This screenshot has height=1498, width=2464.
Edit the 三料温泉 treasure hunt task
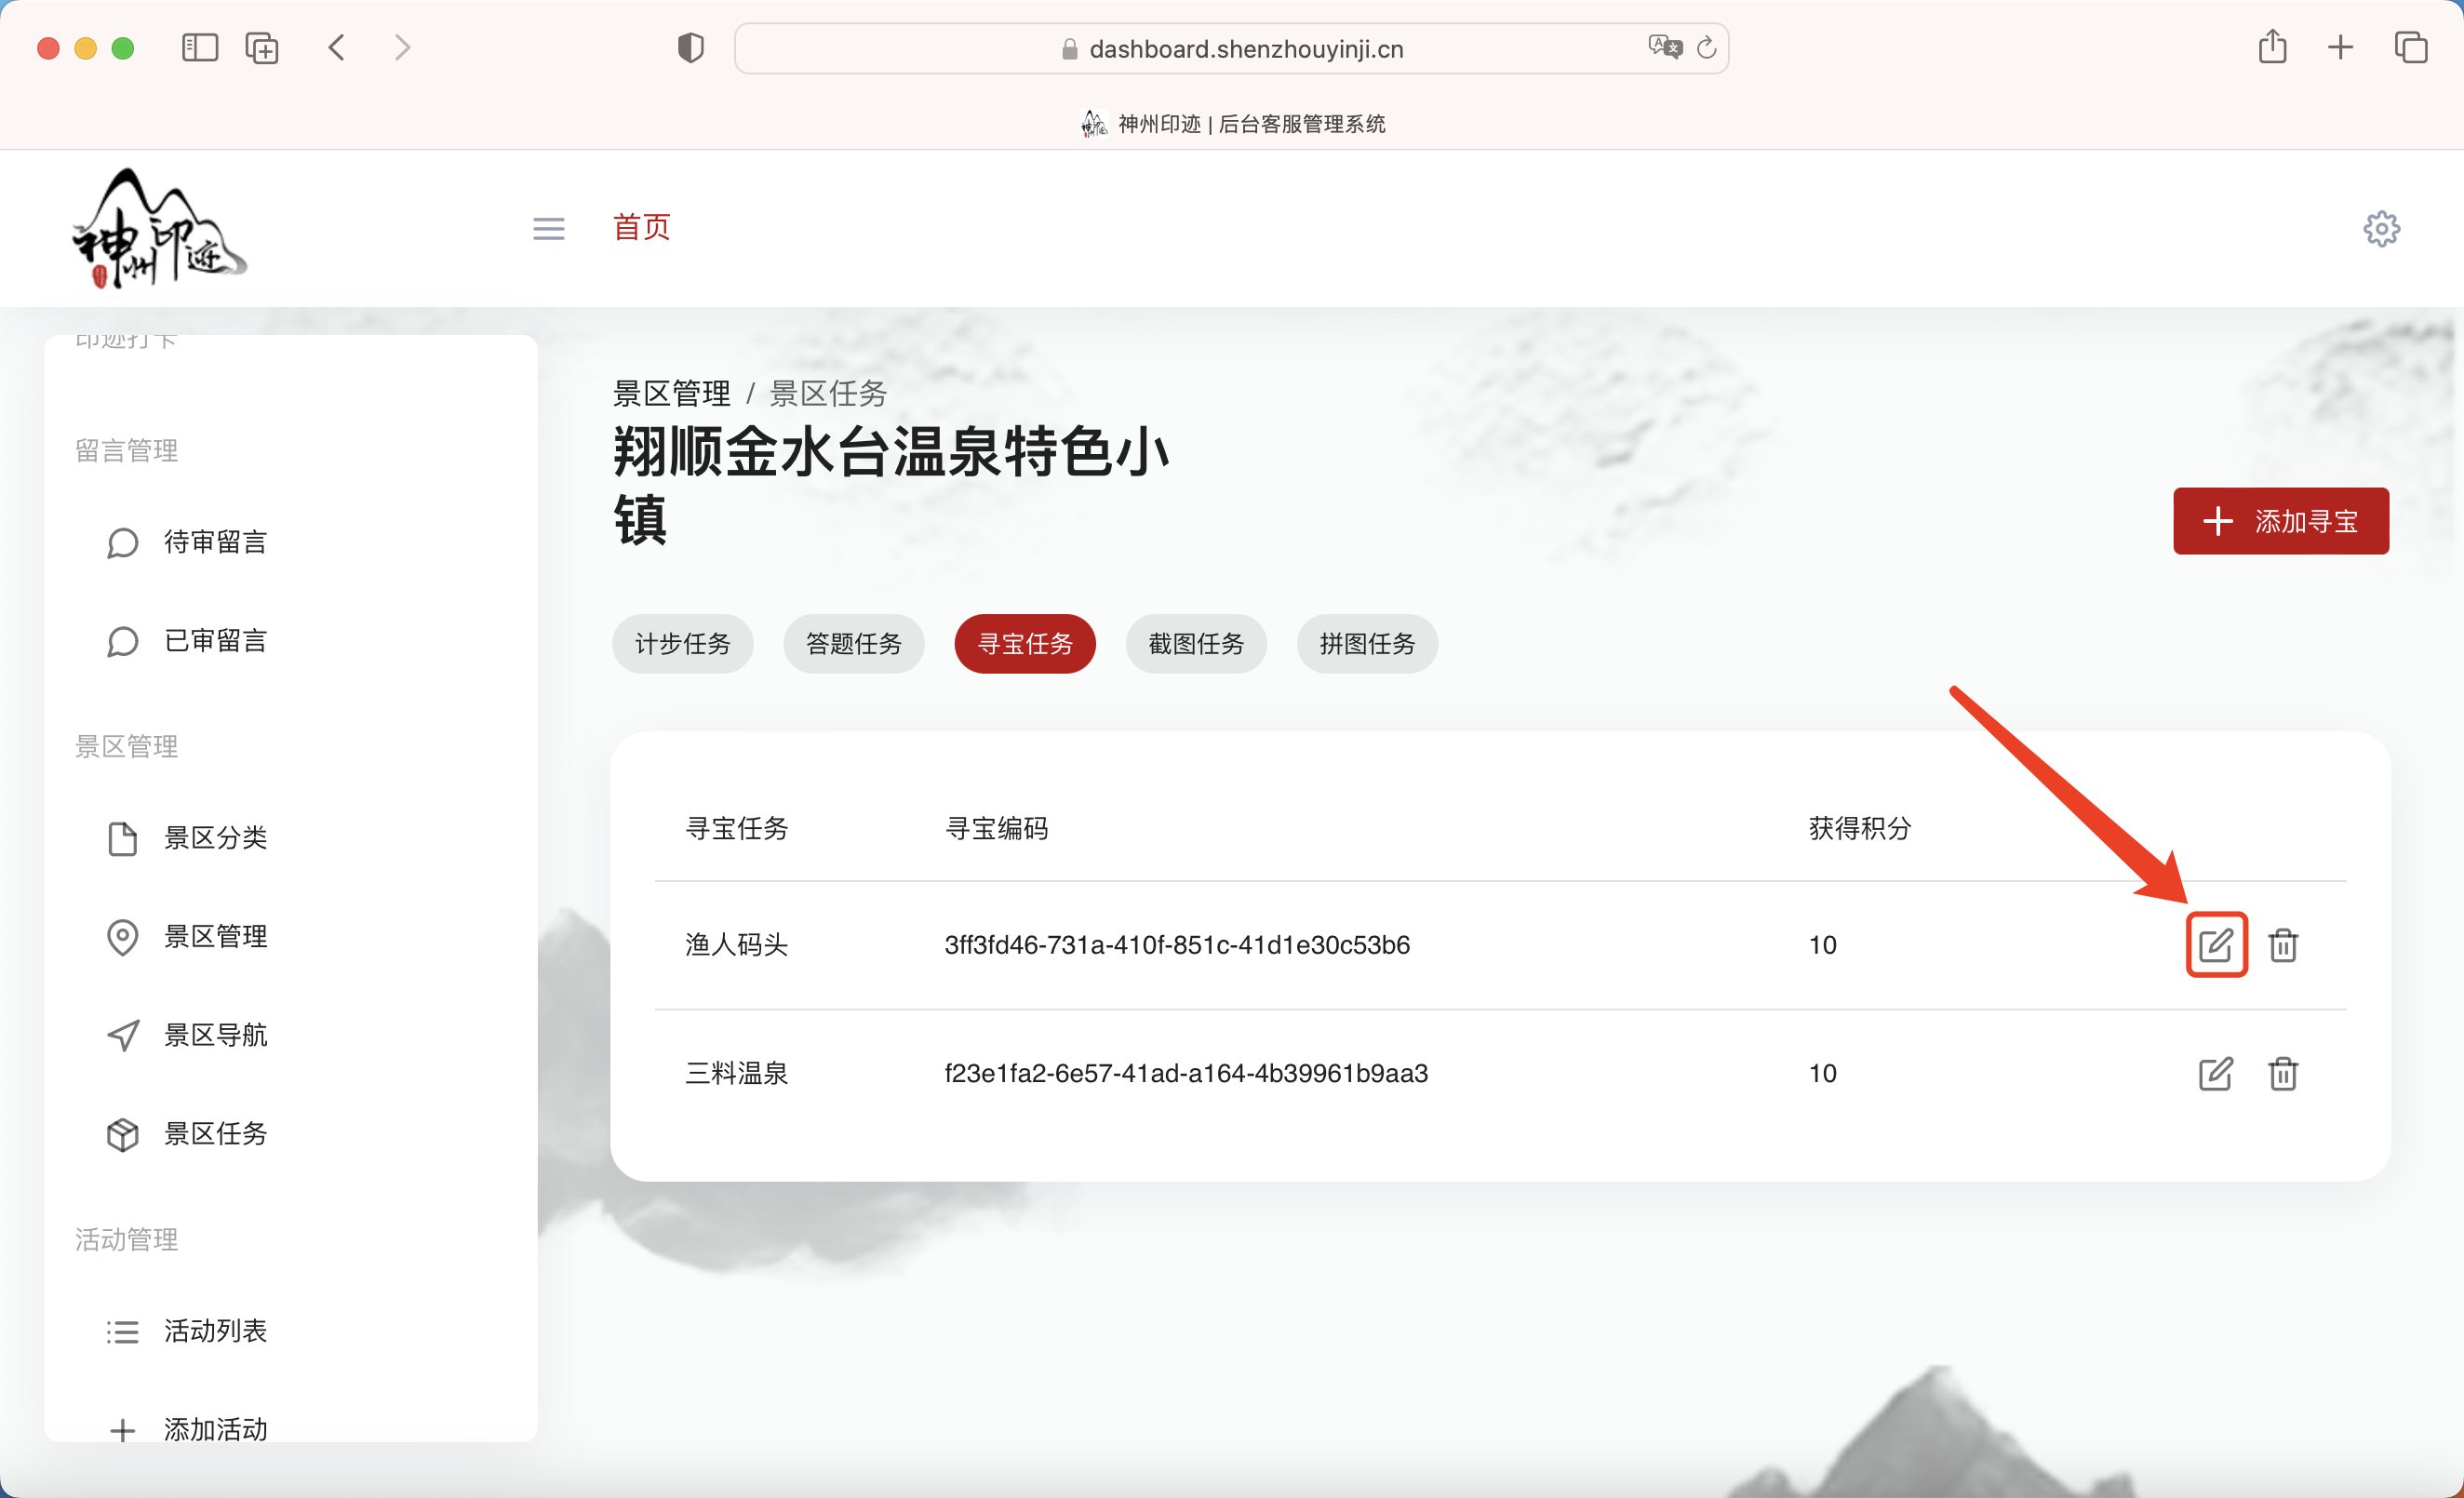click(x=2216, y=1073)
